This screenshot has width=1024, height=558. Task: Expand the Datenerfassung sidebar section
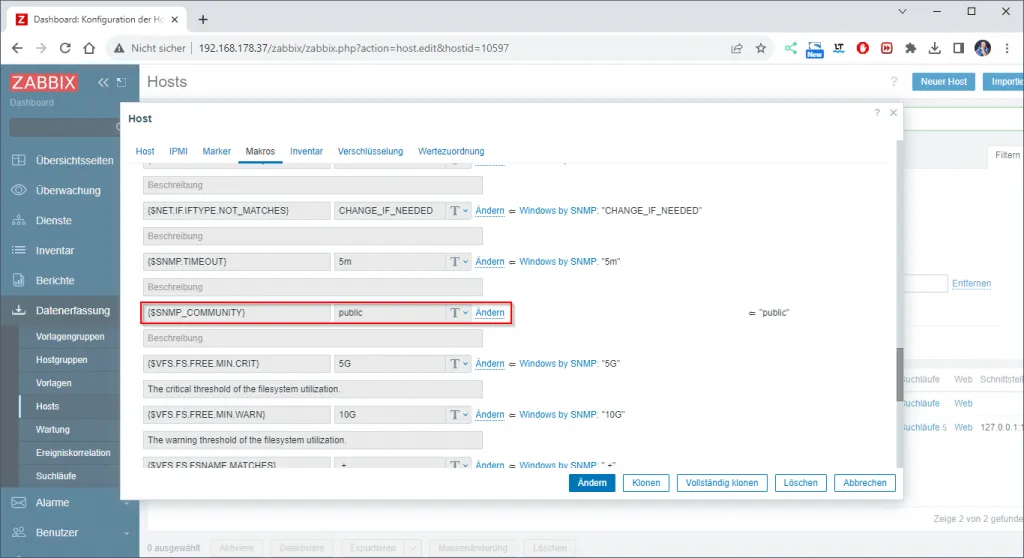(x=70, y=311)
